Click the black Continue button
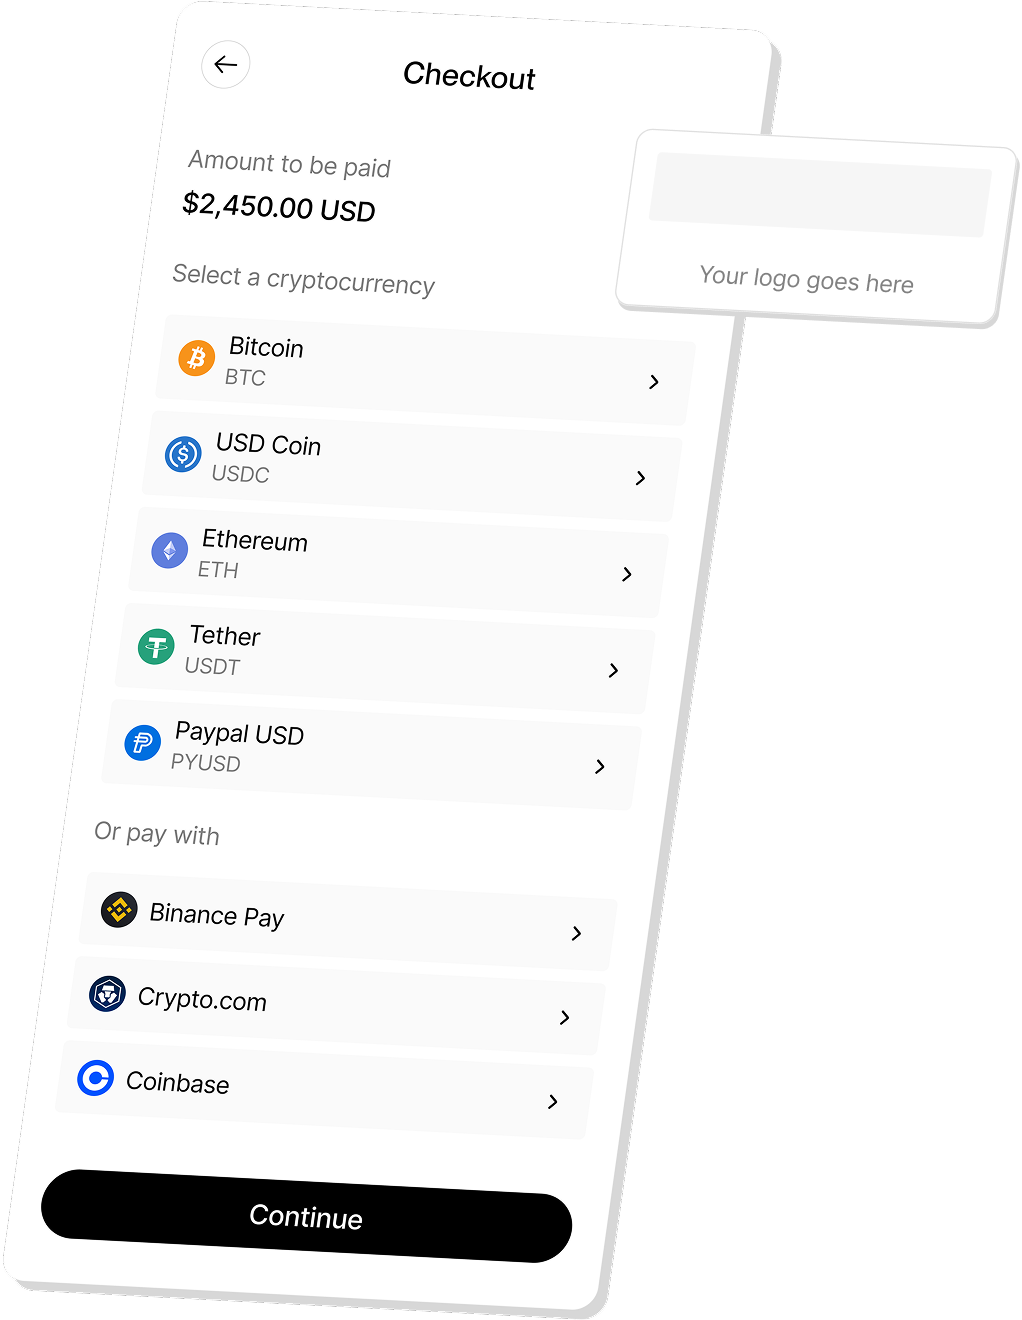Image resolution: width=1022 pixels, height=1320 pixels. (x=306, y=1216)
